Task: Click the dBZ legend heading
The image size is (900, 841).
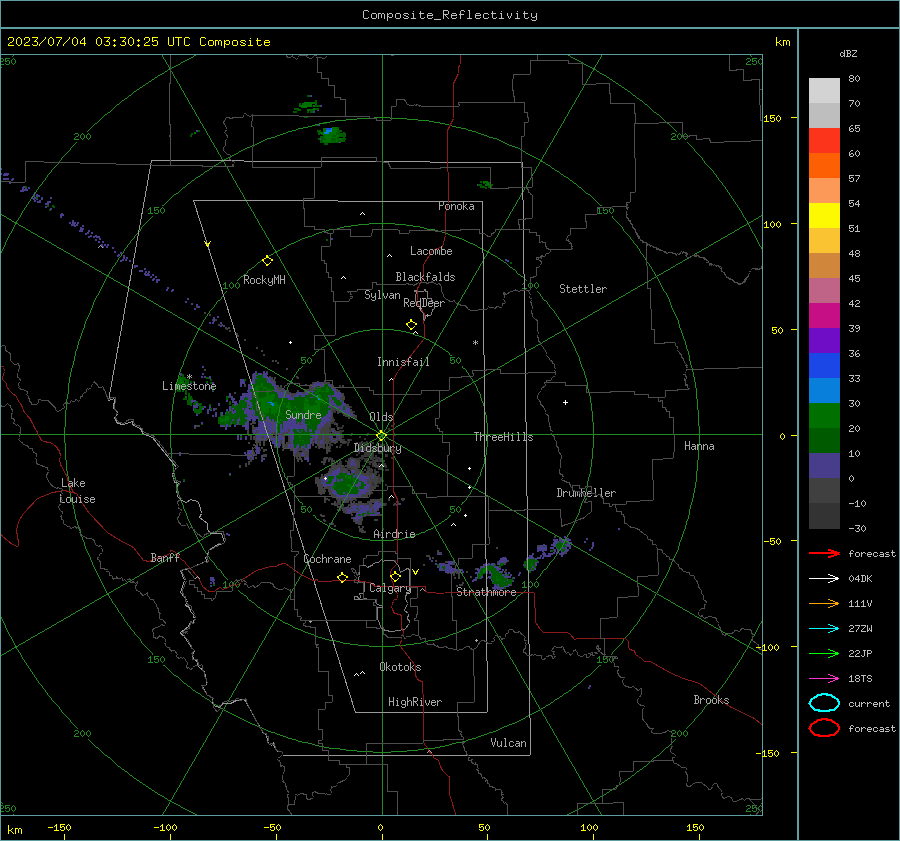Action: point(848,54)
